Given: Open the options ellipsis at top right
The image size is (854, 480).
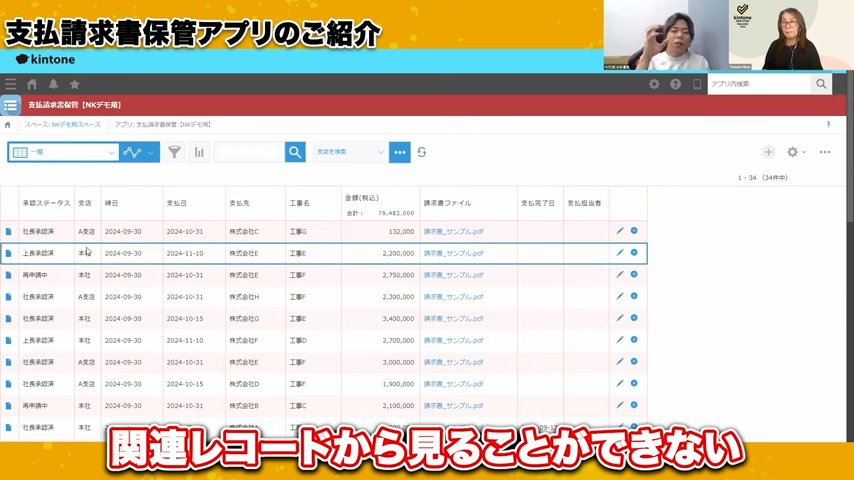Looking at the screenshot, I should 825,152.
